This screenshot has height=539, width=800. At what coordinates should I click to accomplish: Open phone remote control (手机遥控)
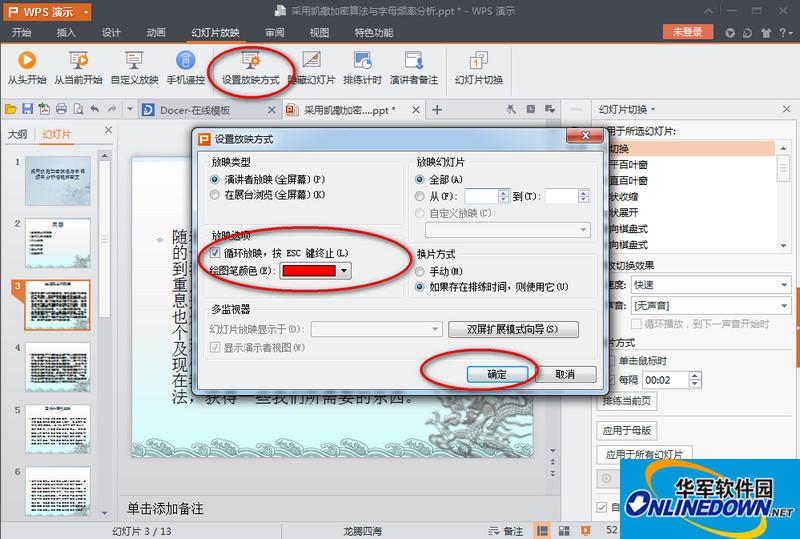click(186, 67)
